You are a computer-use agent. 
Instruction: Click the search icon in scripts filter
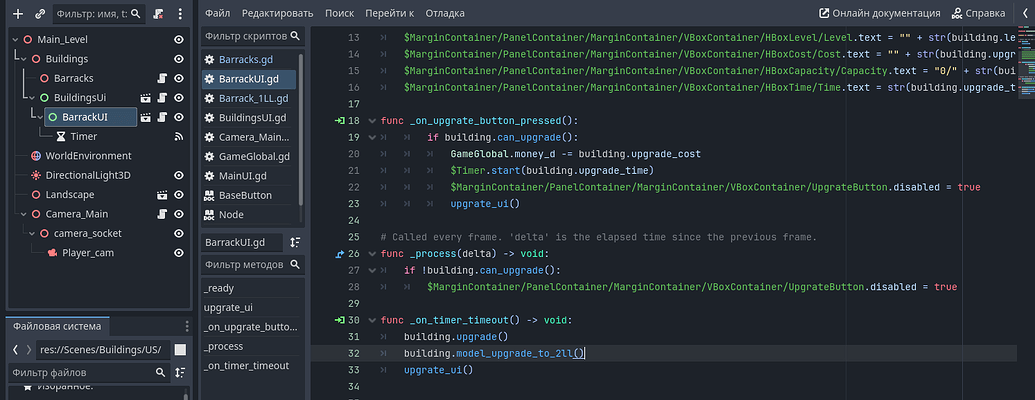296,36
